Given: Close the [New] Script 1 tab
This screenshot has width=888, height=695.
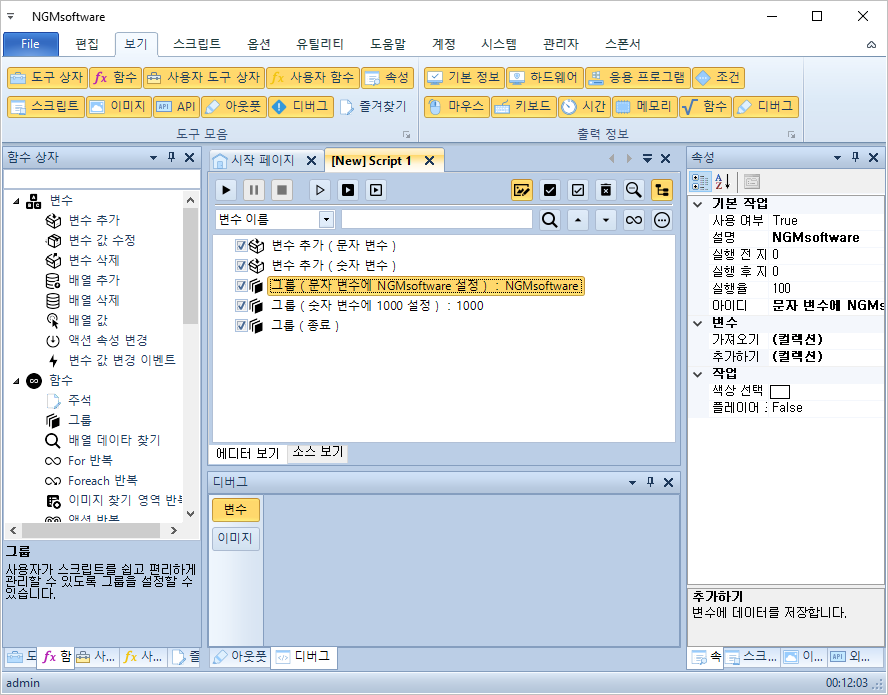Looking at the screenshot, I should pos(429,161).
